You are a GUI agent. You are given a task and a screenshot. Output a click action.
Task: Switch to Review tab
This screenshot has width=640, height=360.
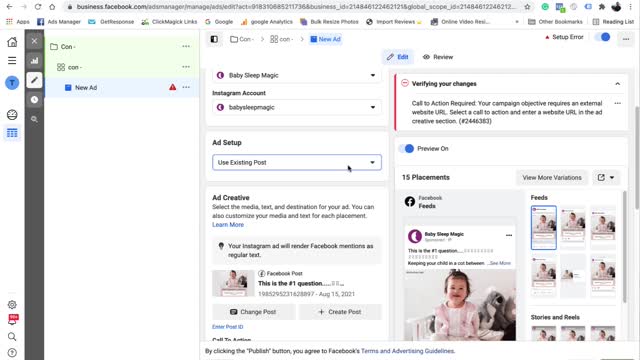438,57
